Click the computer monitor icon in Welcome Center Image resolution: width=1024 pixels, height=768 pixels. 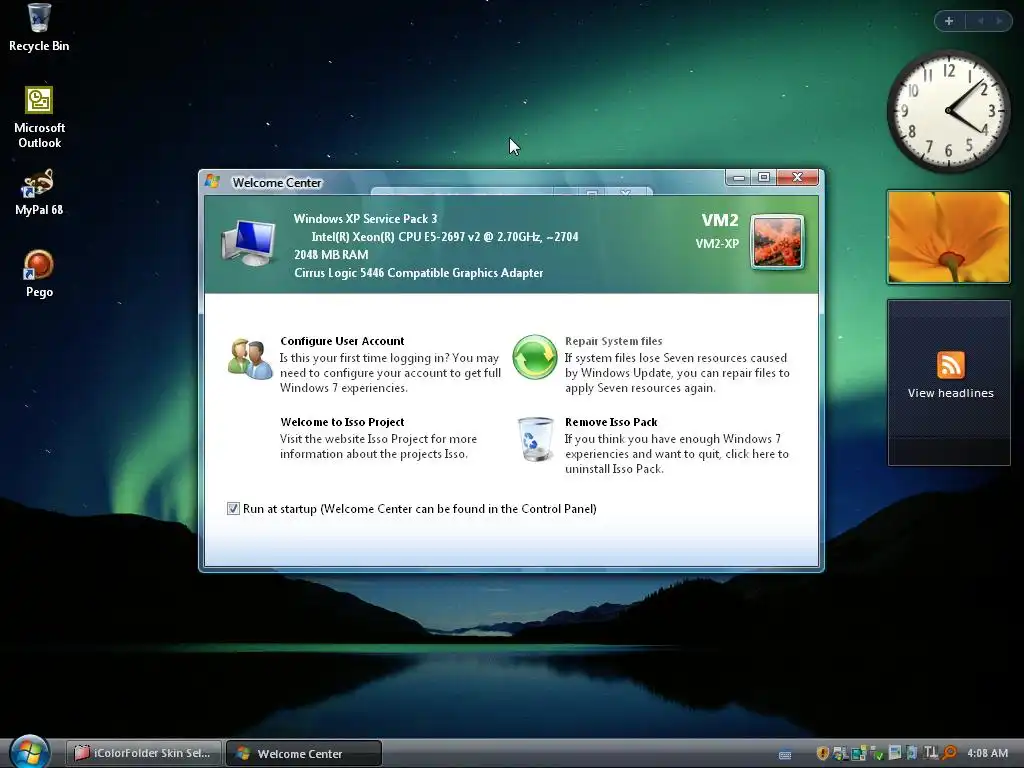(249, 243)
